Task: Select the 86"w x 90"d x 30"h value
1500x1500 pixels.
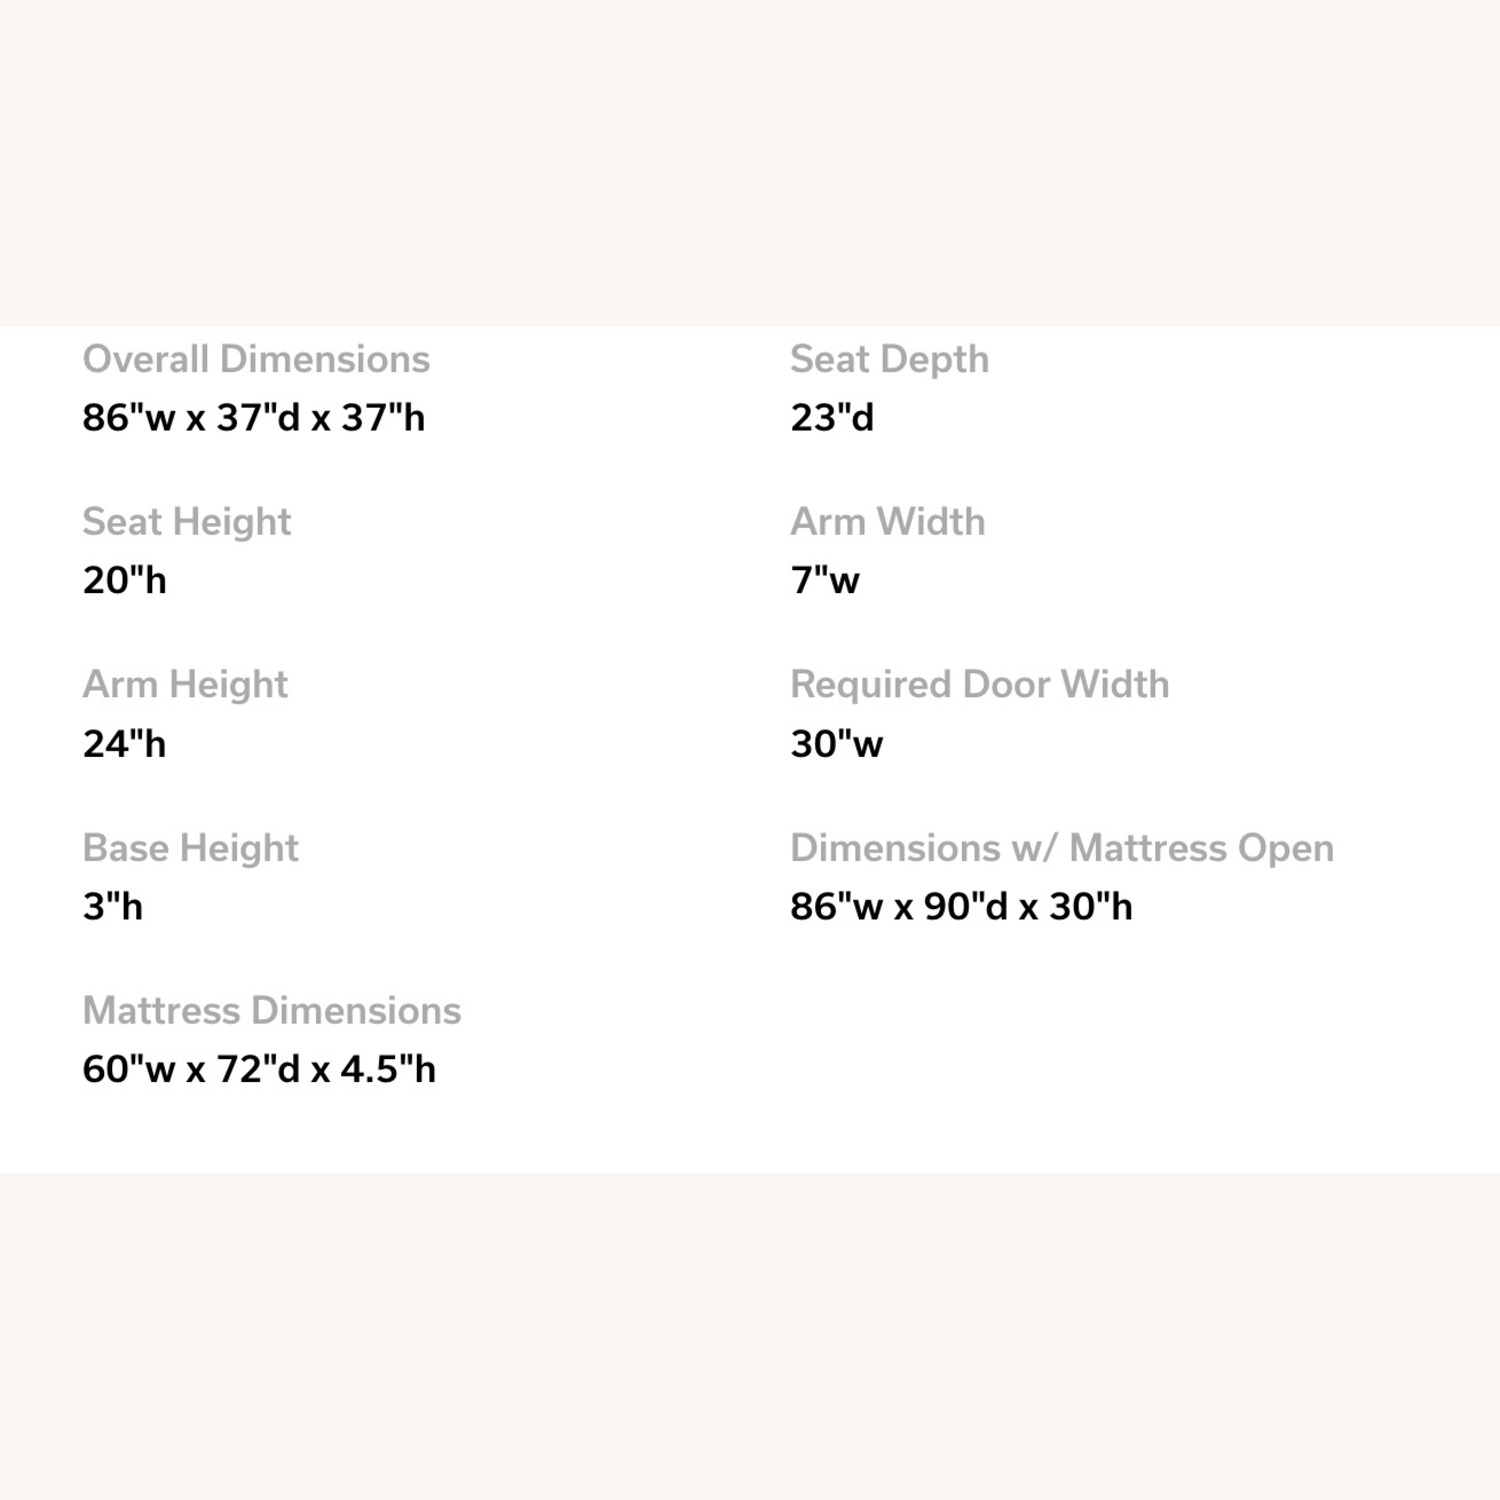Action: pyautogui.click(x=961, y=906)
